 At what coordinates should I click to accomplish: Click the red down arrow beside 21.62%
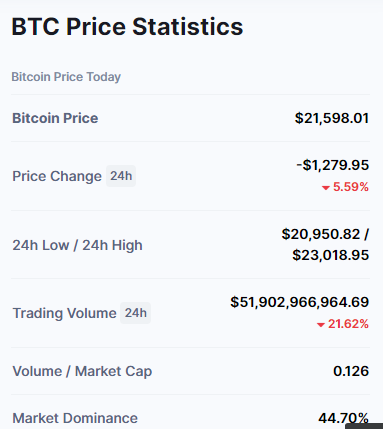[x=321, y=325]
